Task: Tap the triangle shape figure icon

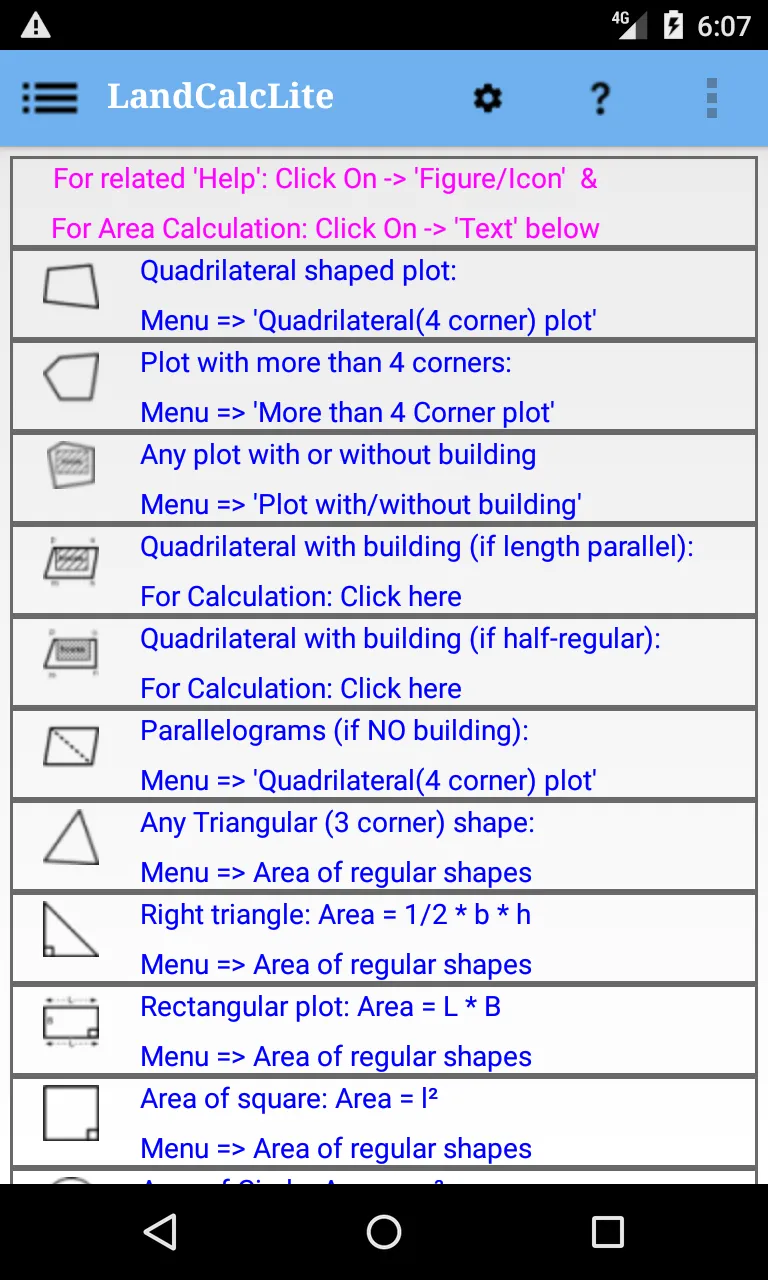Action: tap(71, 837)
